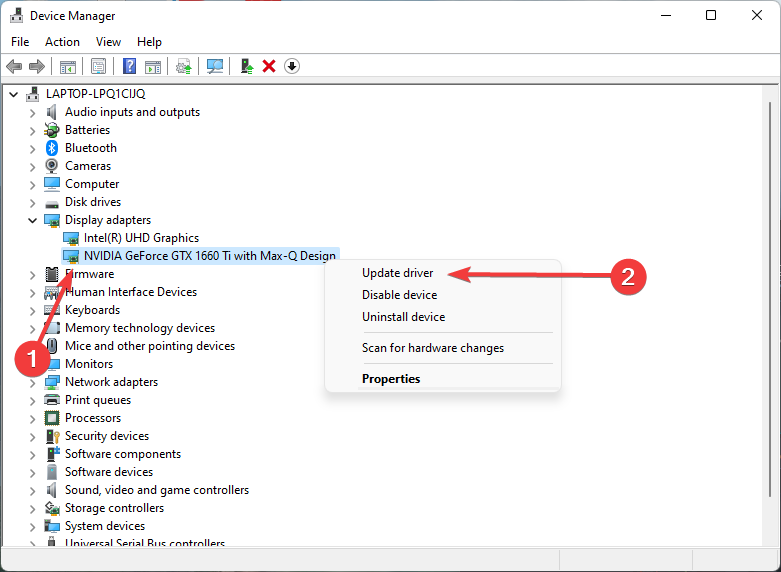Expand the Disk drives node

point(32,203)
